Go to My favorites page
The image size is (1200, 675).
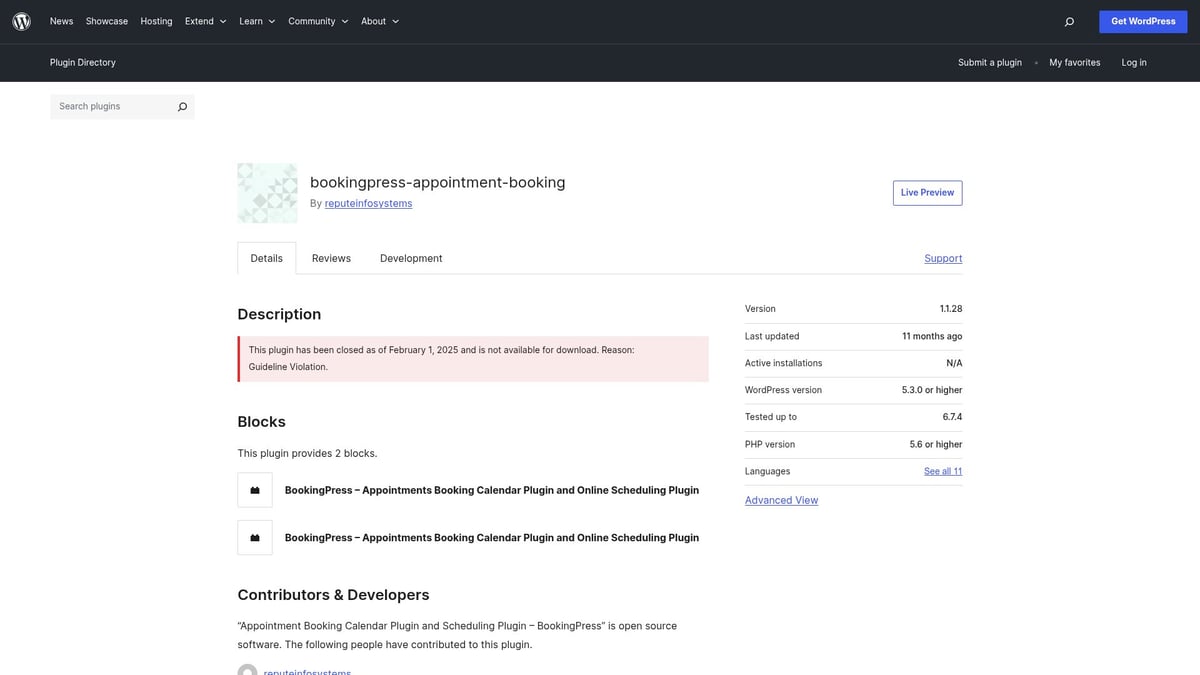tap(1074, 62)
